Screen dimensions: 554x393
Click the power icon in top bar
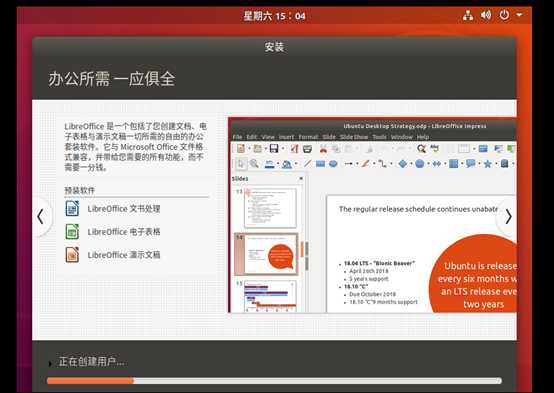pyautogui.click(x=504, y=15)
